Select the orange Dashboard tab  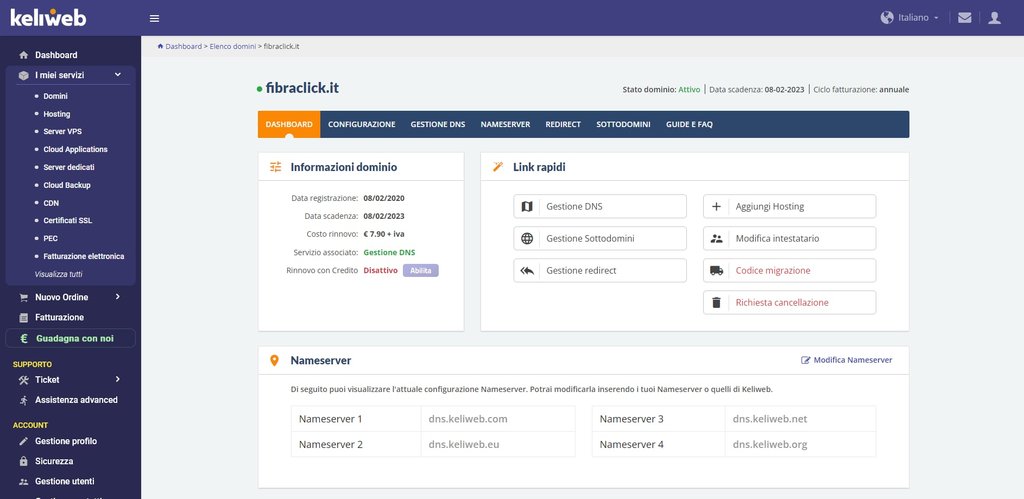pos(289,124)
